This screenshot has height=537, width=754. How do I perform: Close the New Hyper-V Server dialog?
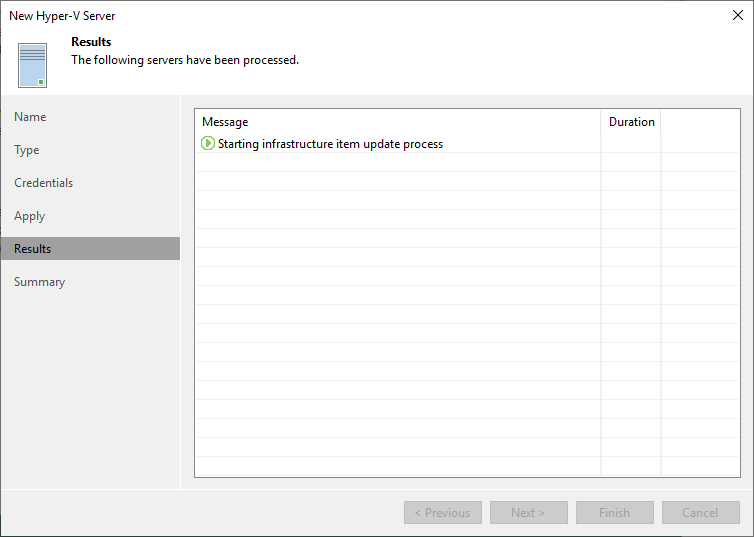pyautogui.click(x=738, y=15)
